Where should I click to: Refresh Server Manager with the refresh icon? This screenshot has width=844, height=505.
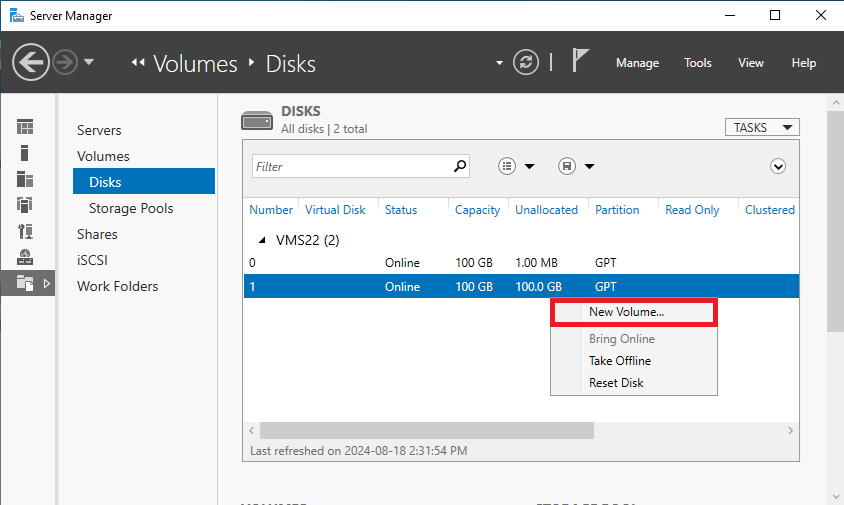pos(525,62)
